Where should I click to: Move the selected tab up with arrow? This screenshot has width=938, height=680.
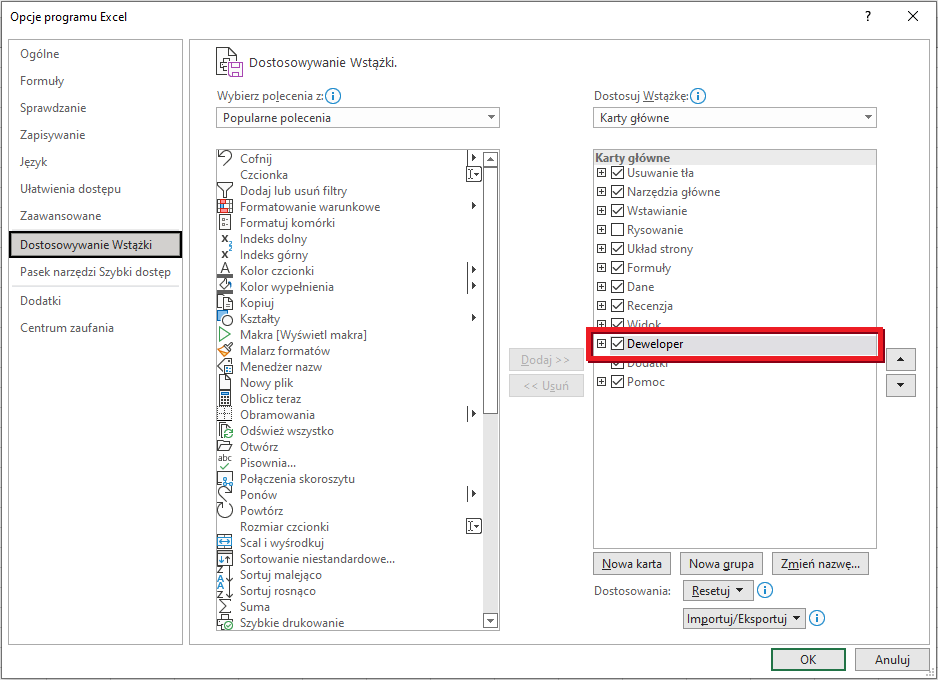[900, 359]
